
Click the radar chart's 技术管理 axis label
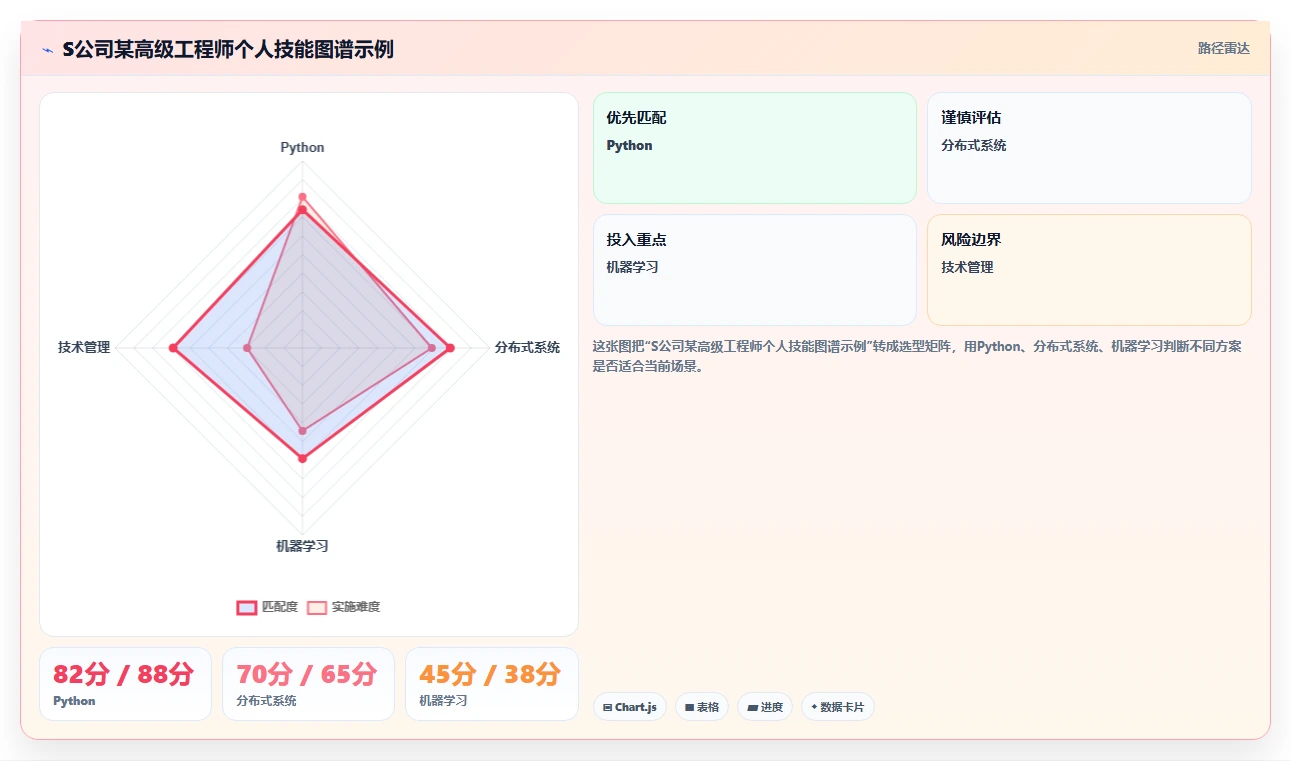point(84,347)
